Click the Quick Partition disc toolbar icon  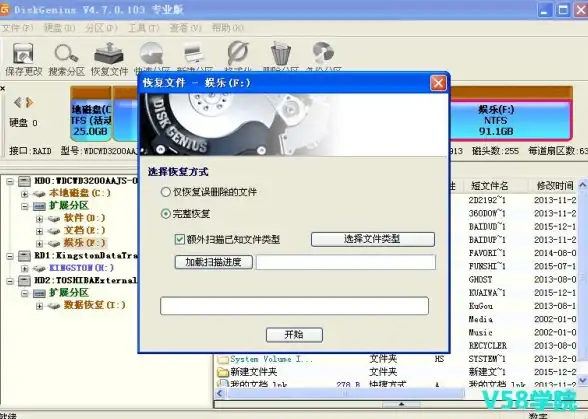click(x=152, y=53)
